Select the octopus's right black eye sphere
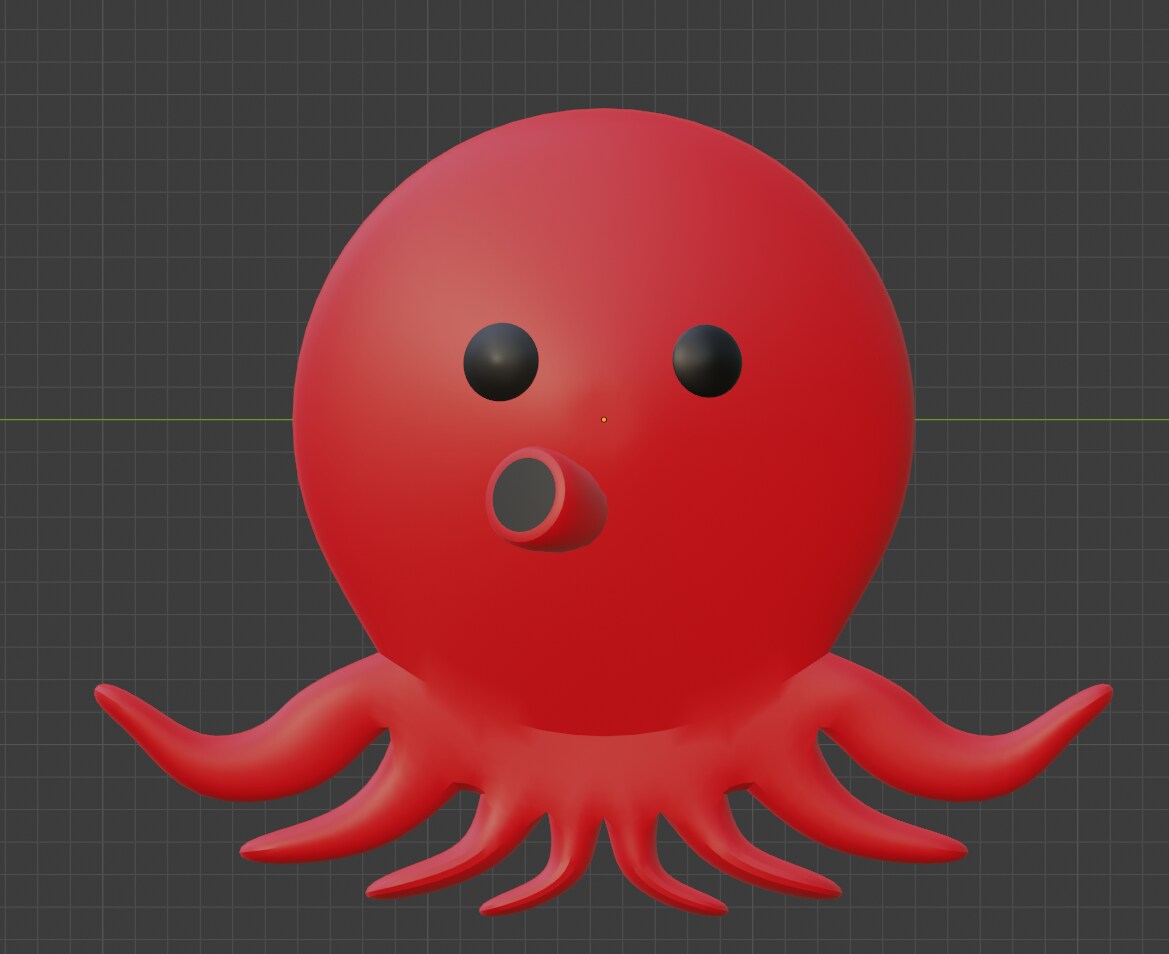This screenshot has width=1169, height=954. point(707,360)
